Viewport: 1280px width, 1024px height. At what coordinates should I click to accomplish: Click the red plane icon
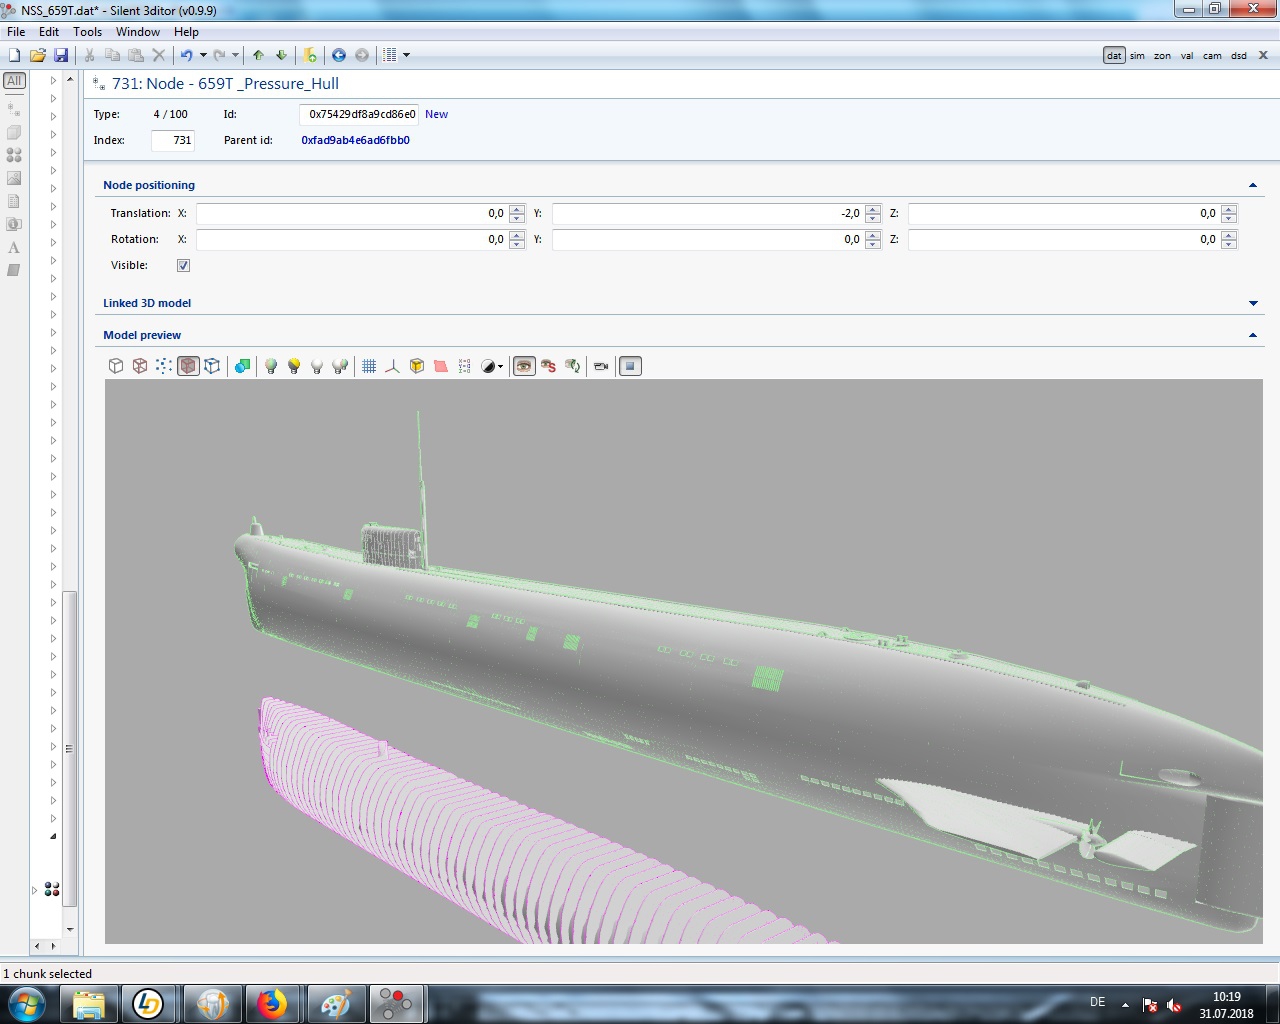tap(441, 366)
